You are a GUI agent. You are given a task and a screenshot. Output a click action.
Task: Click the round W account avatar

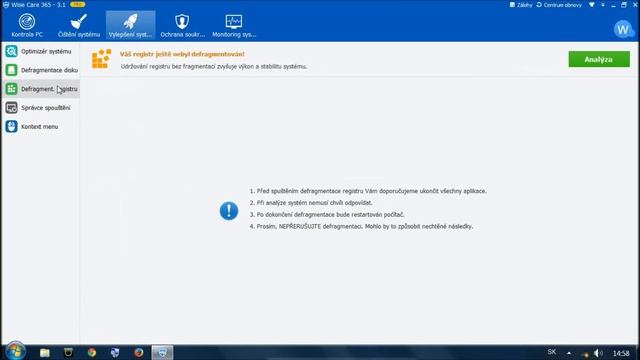point(623,29)
